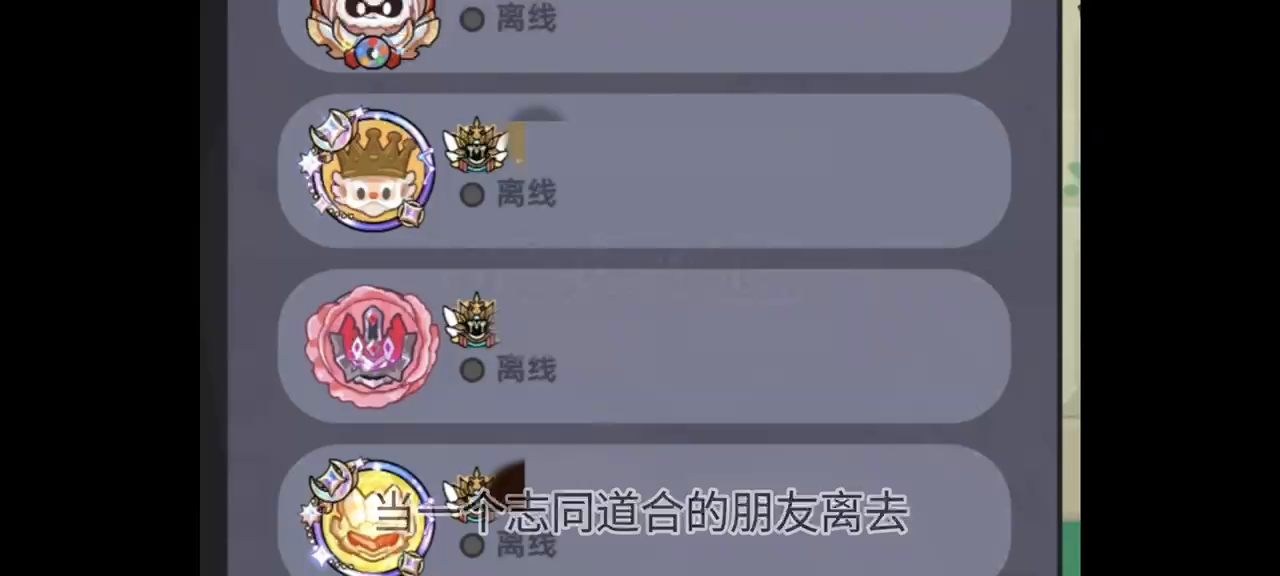The image size is (1280, 576).
Task: Click 离线 text in the top row
Action: (x=526, y=17)
